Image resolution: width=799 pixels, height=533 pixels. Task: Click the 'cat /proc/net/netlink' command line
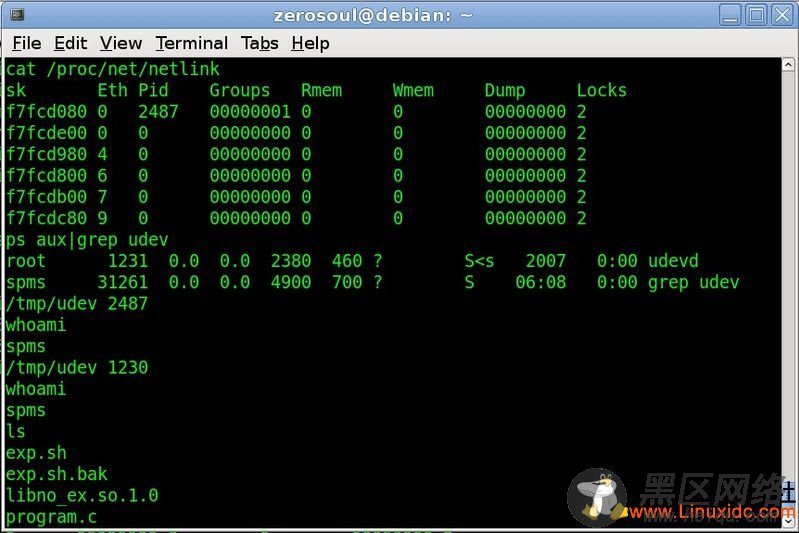(x=113, y=69)
